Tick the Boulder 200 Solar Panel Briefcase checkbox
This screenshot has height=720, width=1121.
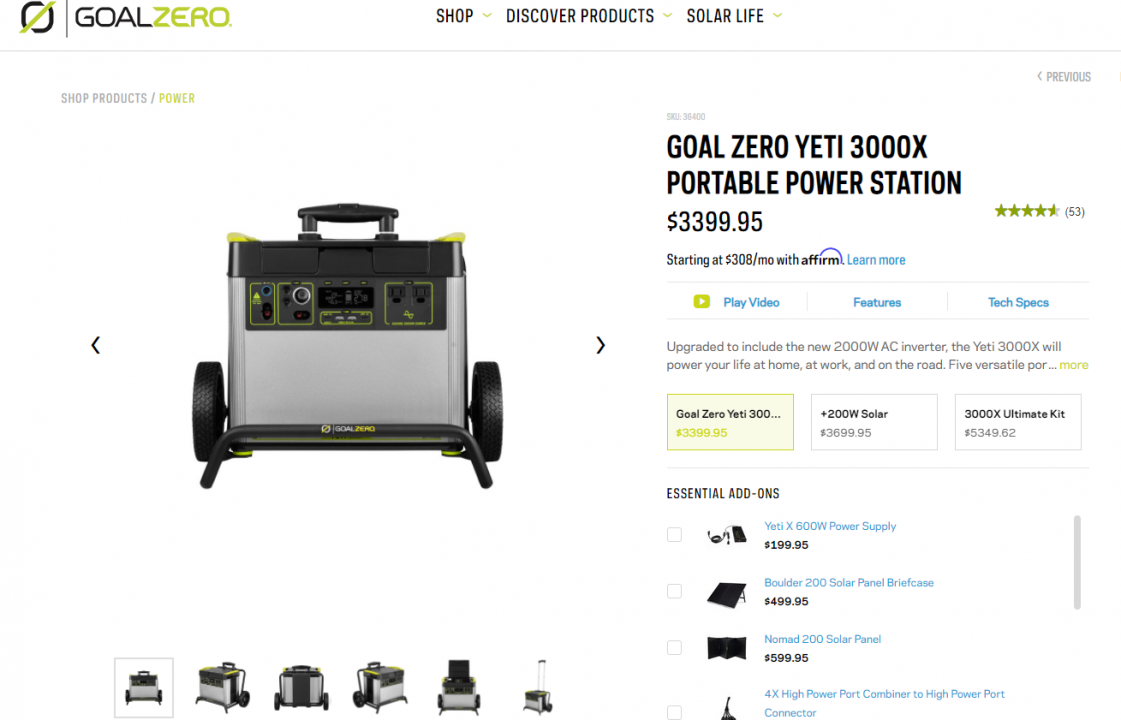(x=674, y=591)
